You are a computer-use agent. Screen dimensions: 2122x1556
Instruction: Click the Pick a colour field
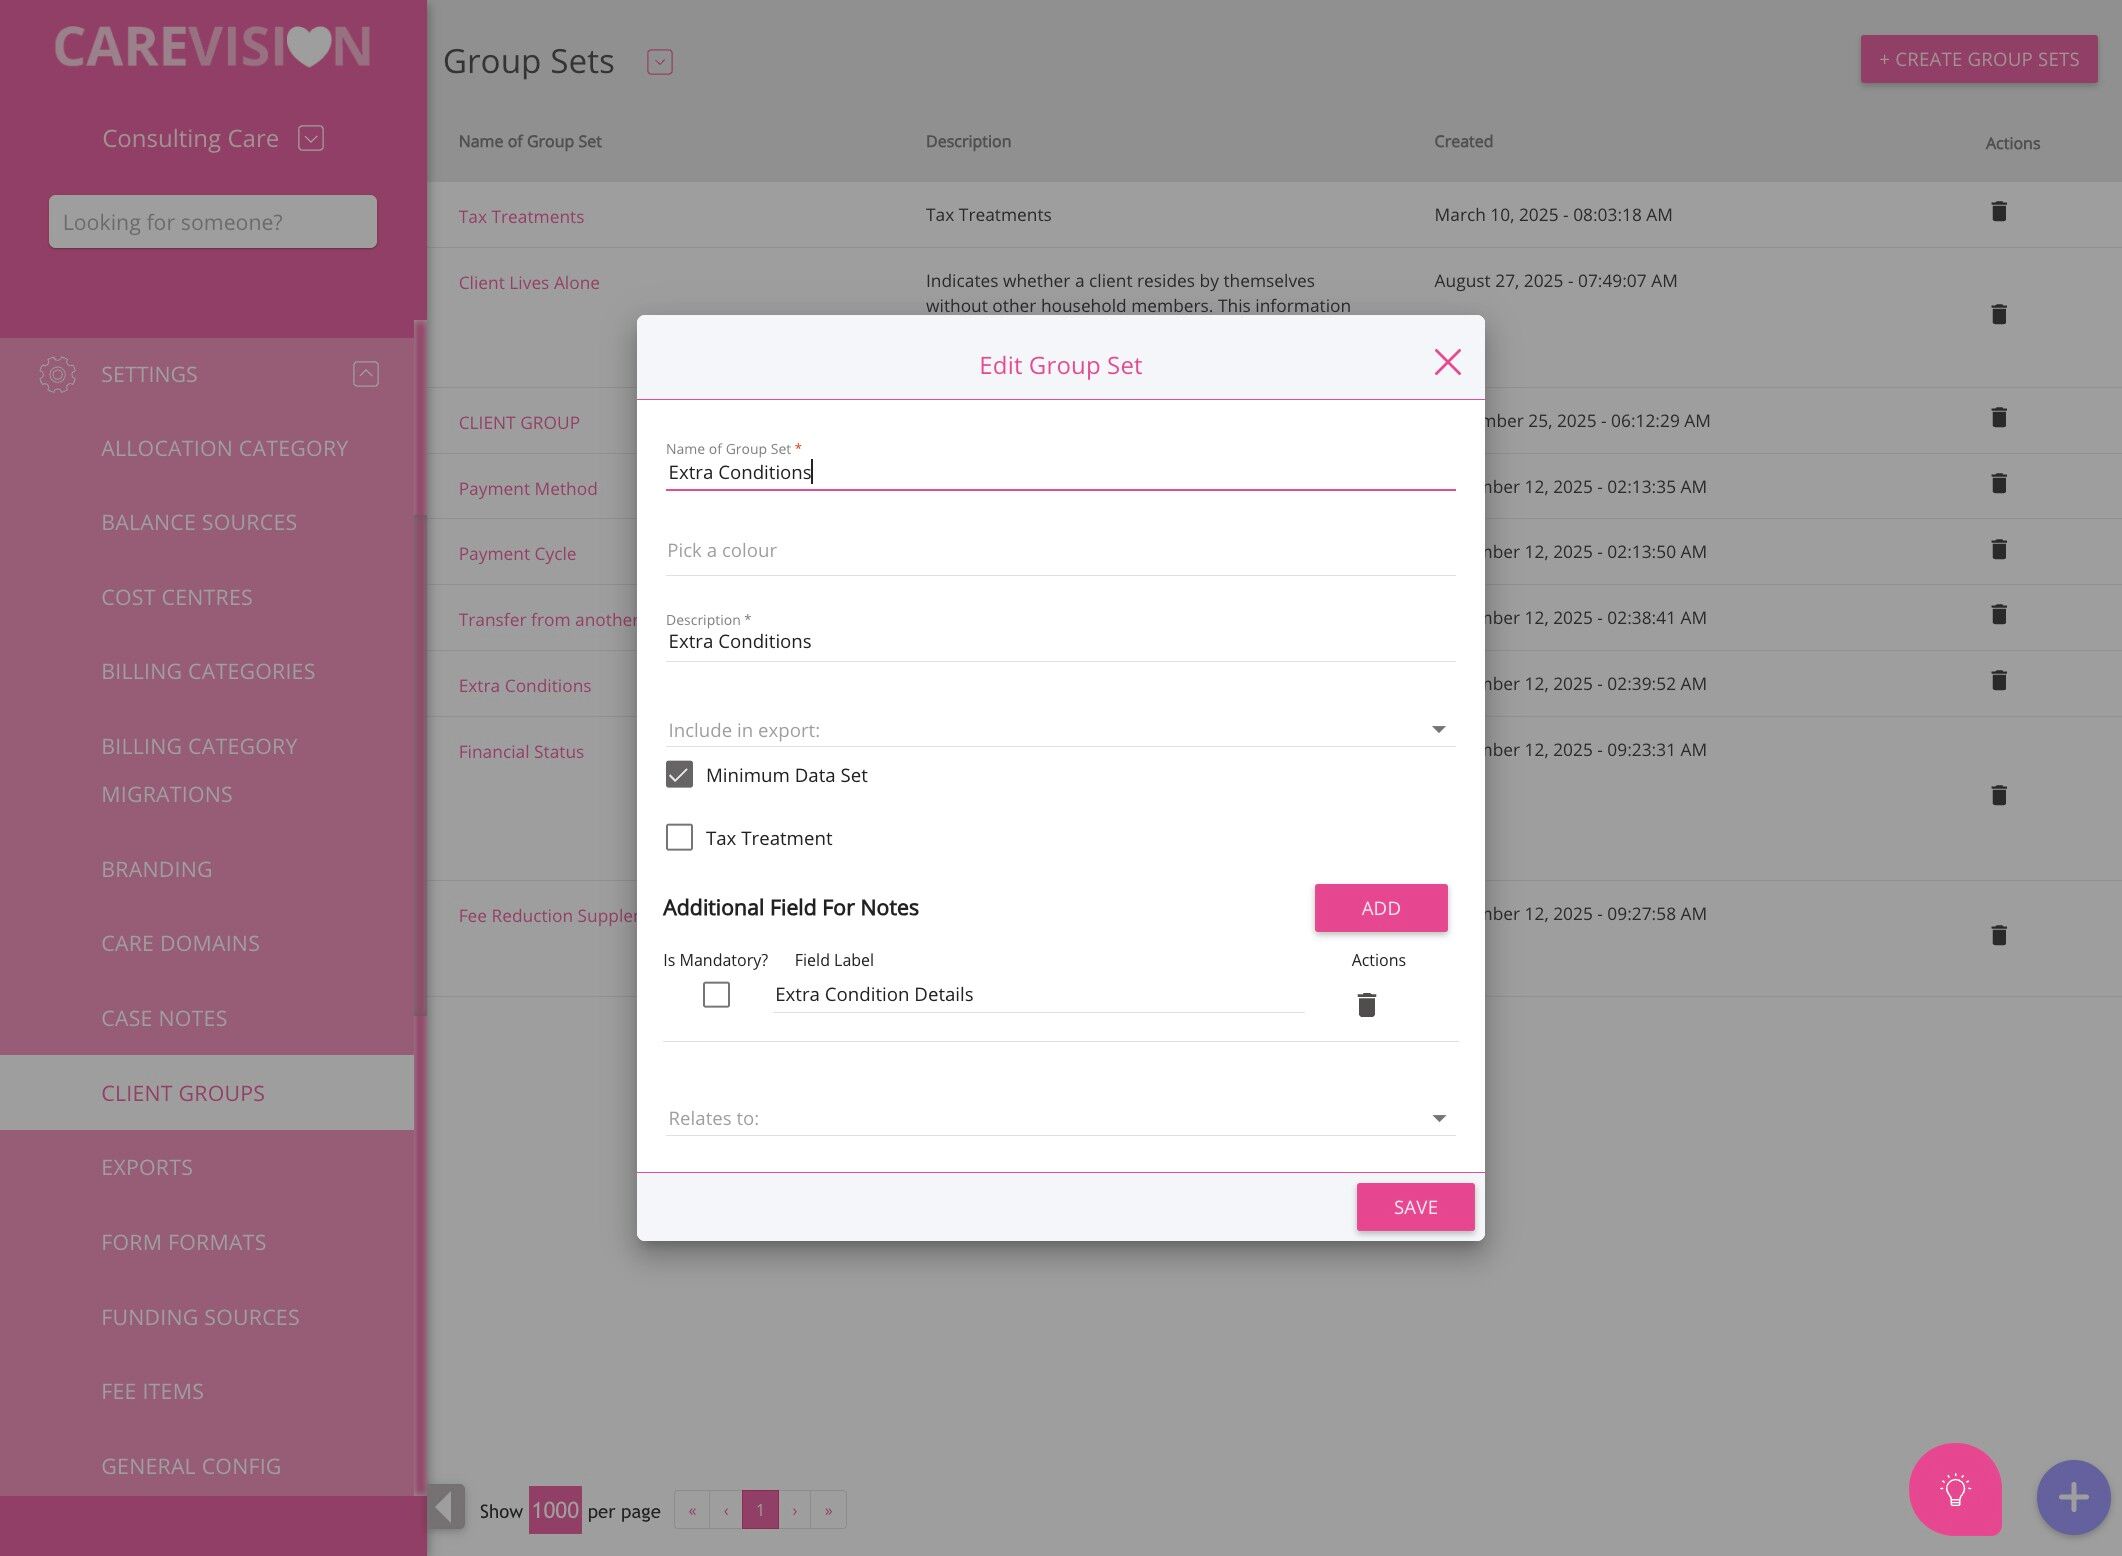(1059, 551)
